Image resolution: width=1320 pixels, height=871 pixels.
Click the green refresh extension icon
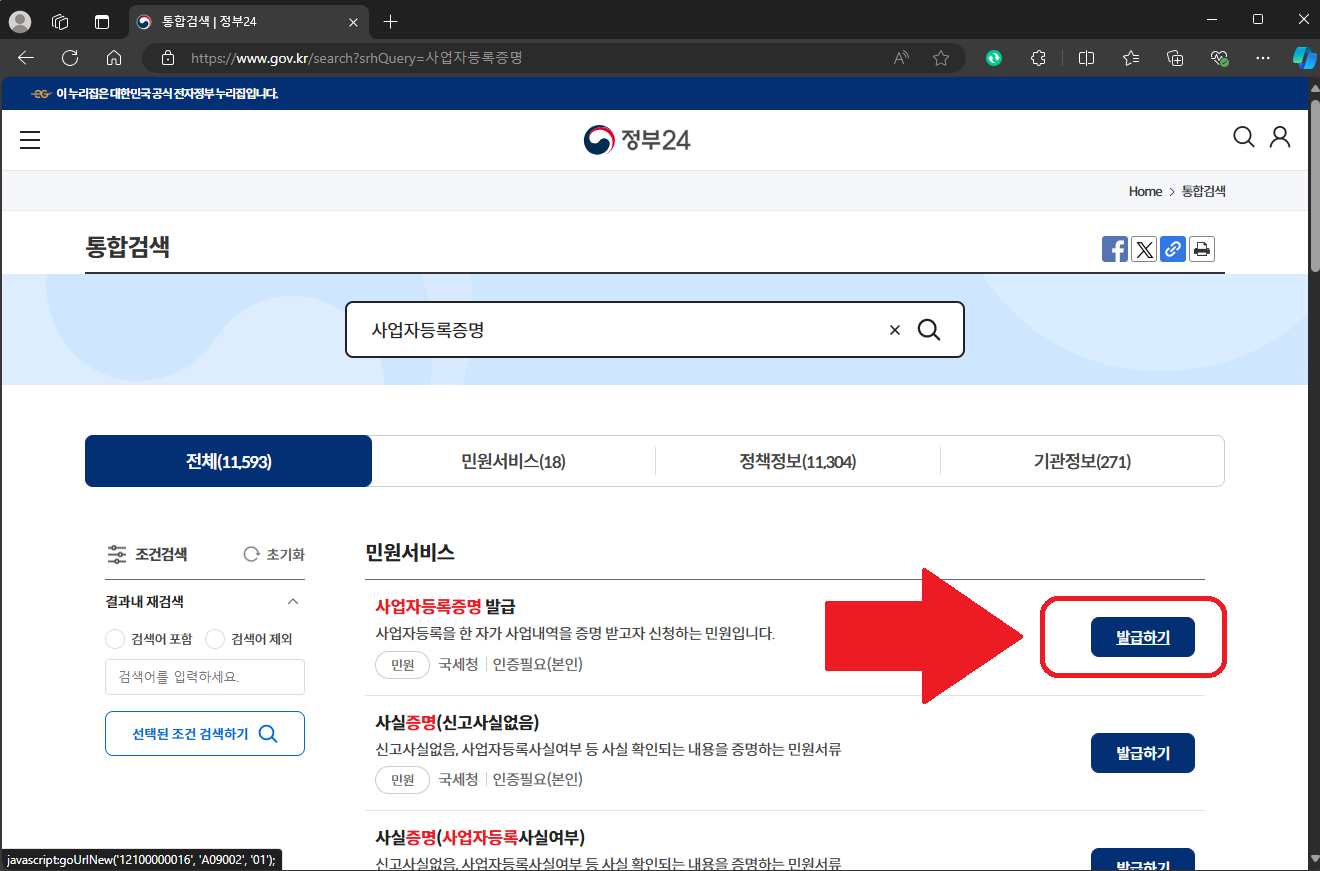tap(994, 58)
